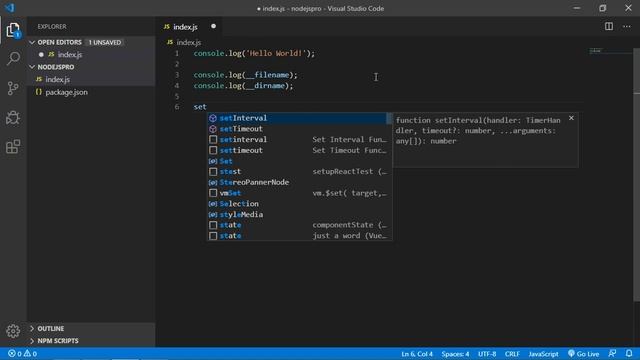Open index.js in NODEJSPRO folder
The height and width of the screenshot is (360, 640).
tap(58, 80)
